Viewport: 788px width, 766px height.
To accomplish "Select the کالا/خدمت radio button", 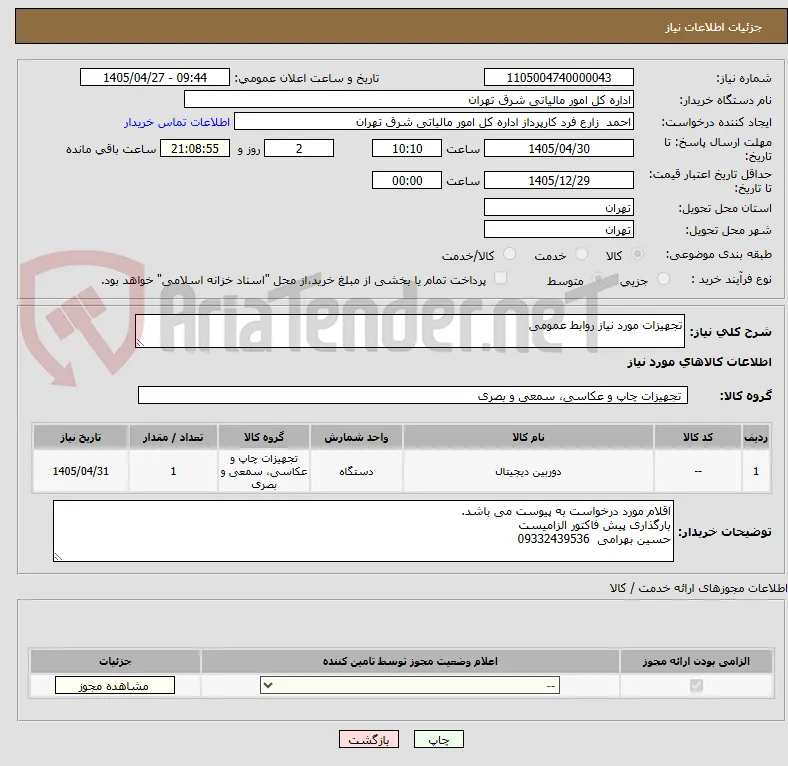I will coord(510,254).
